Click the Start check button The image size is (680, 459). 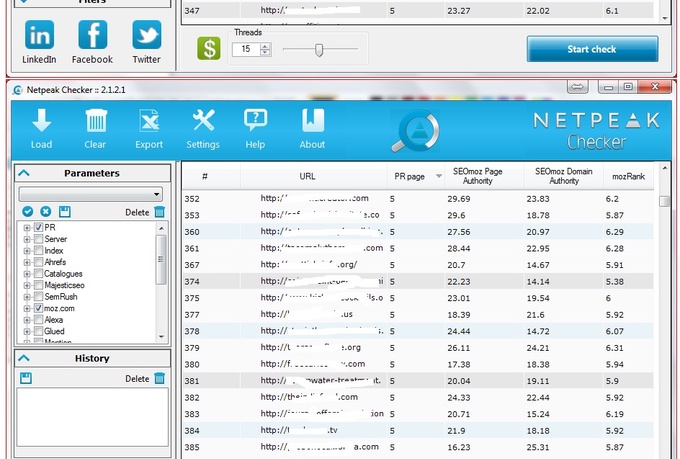point(592,49)
